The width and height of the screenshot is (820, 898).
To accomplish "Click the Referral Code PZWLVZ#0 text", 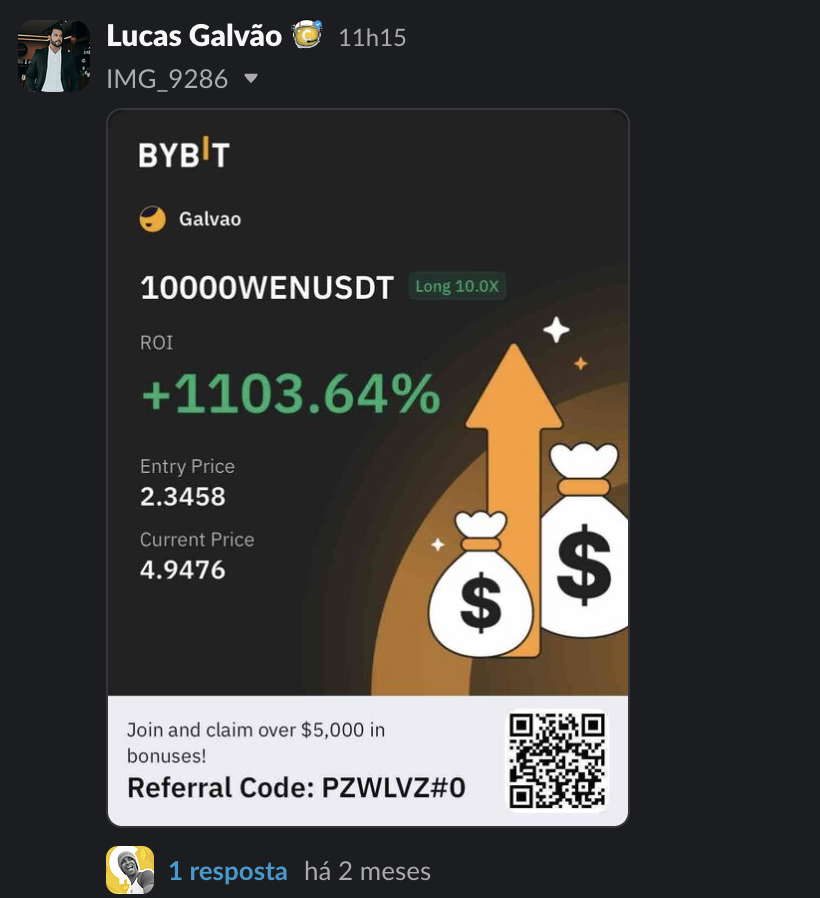I will pyautogui.click(x=296, y=788).
